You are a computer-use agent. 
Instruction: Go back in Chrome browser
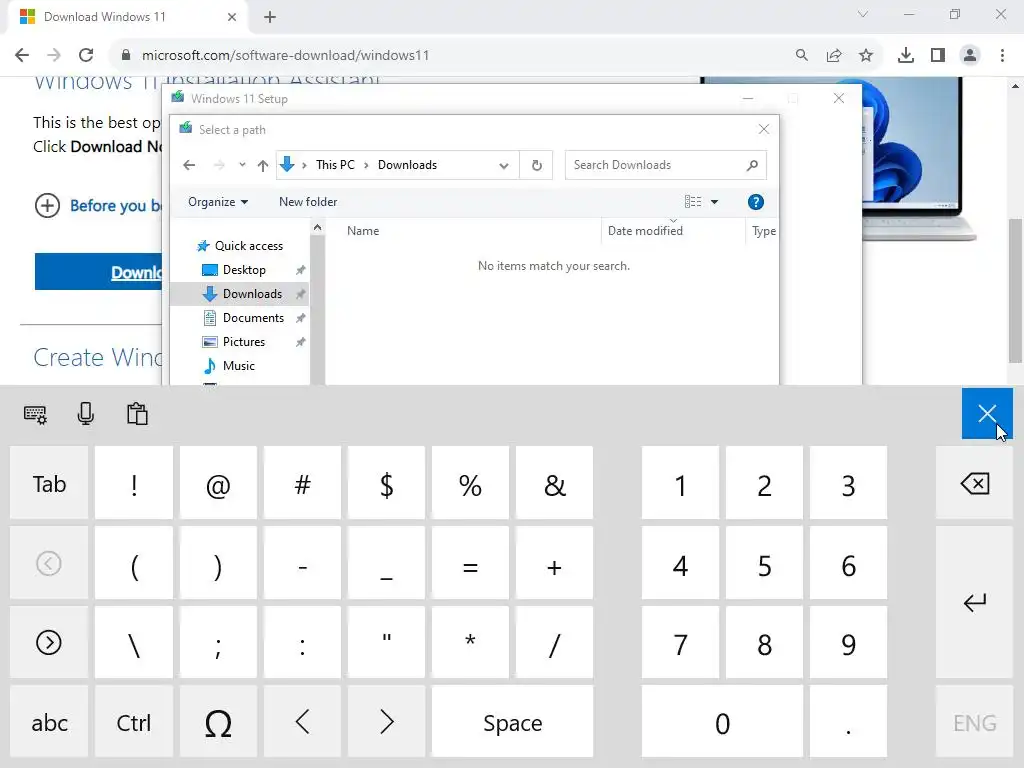click(22, 56)
